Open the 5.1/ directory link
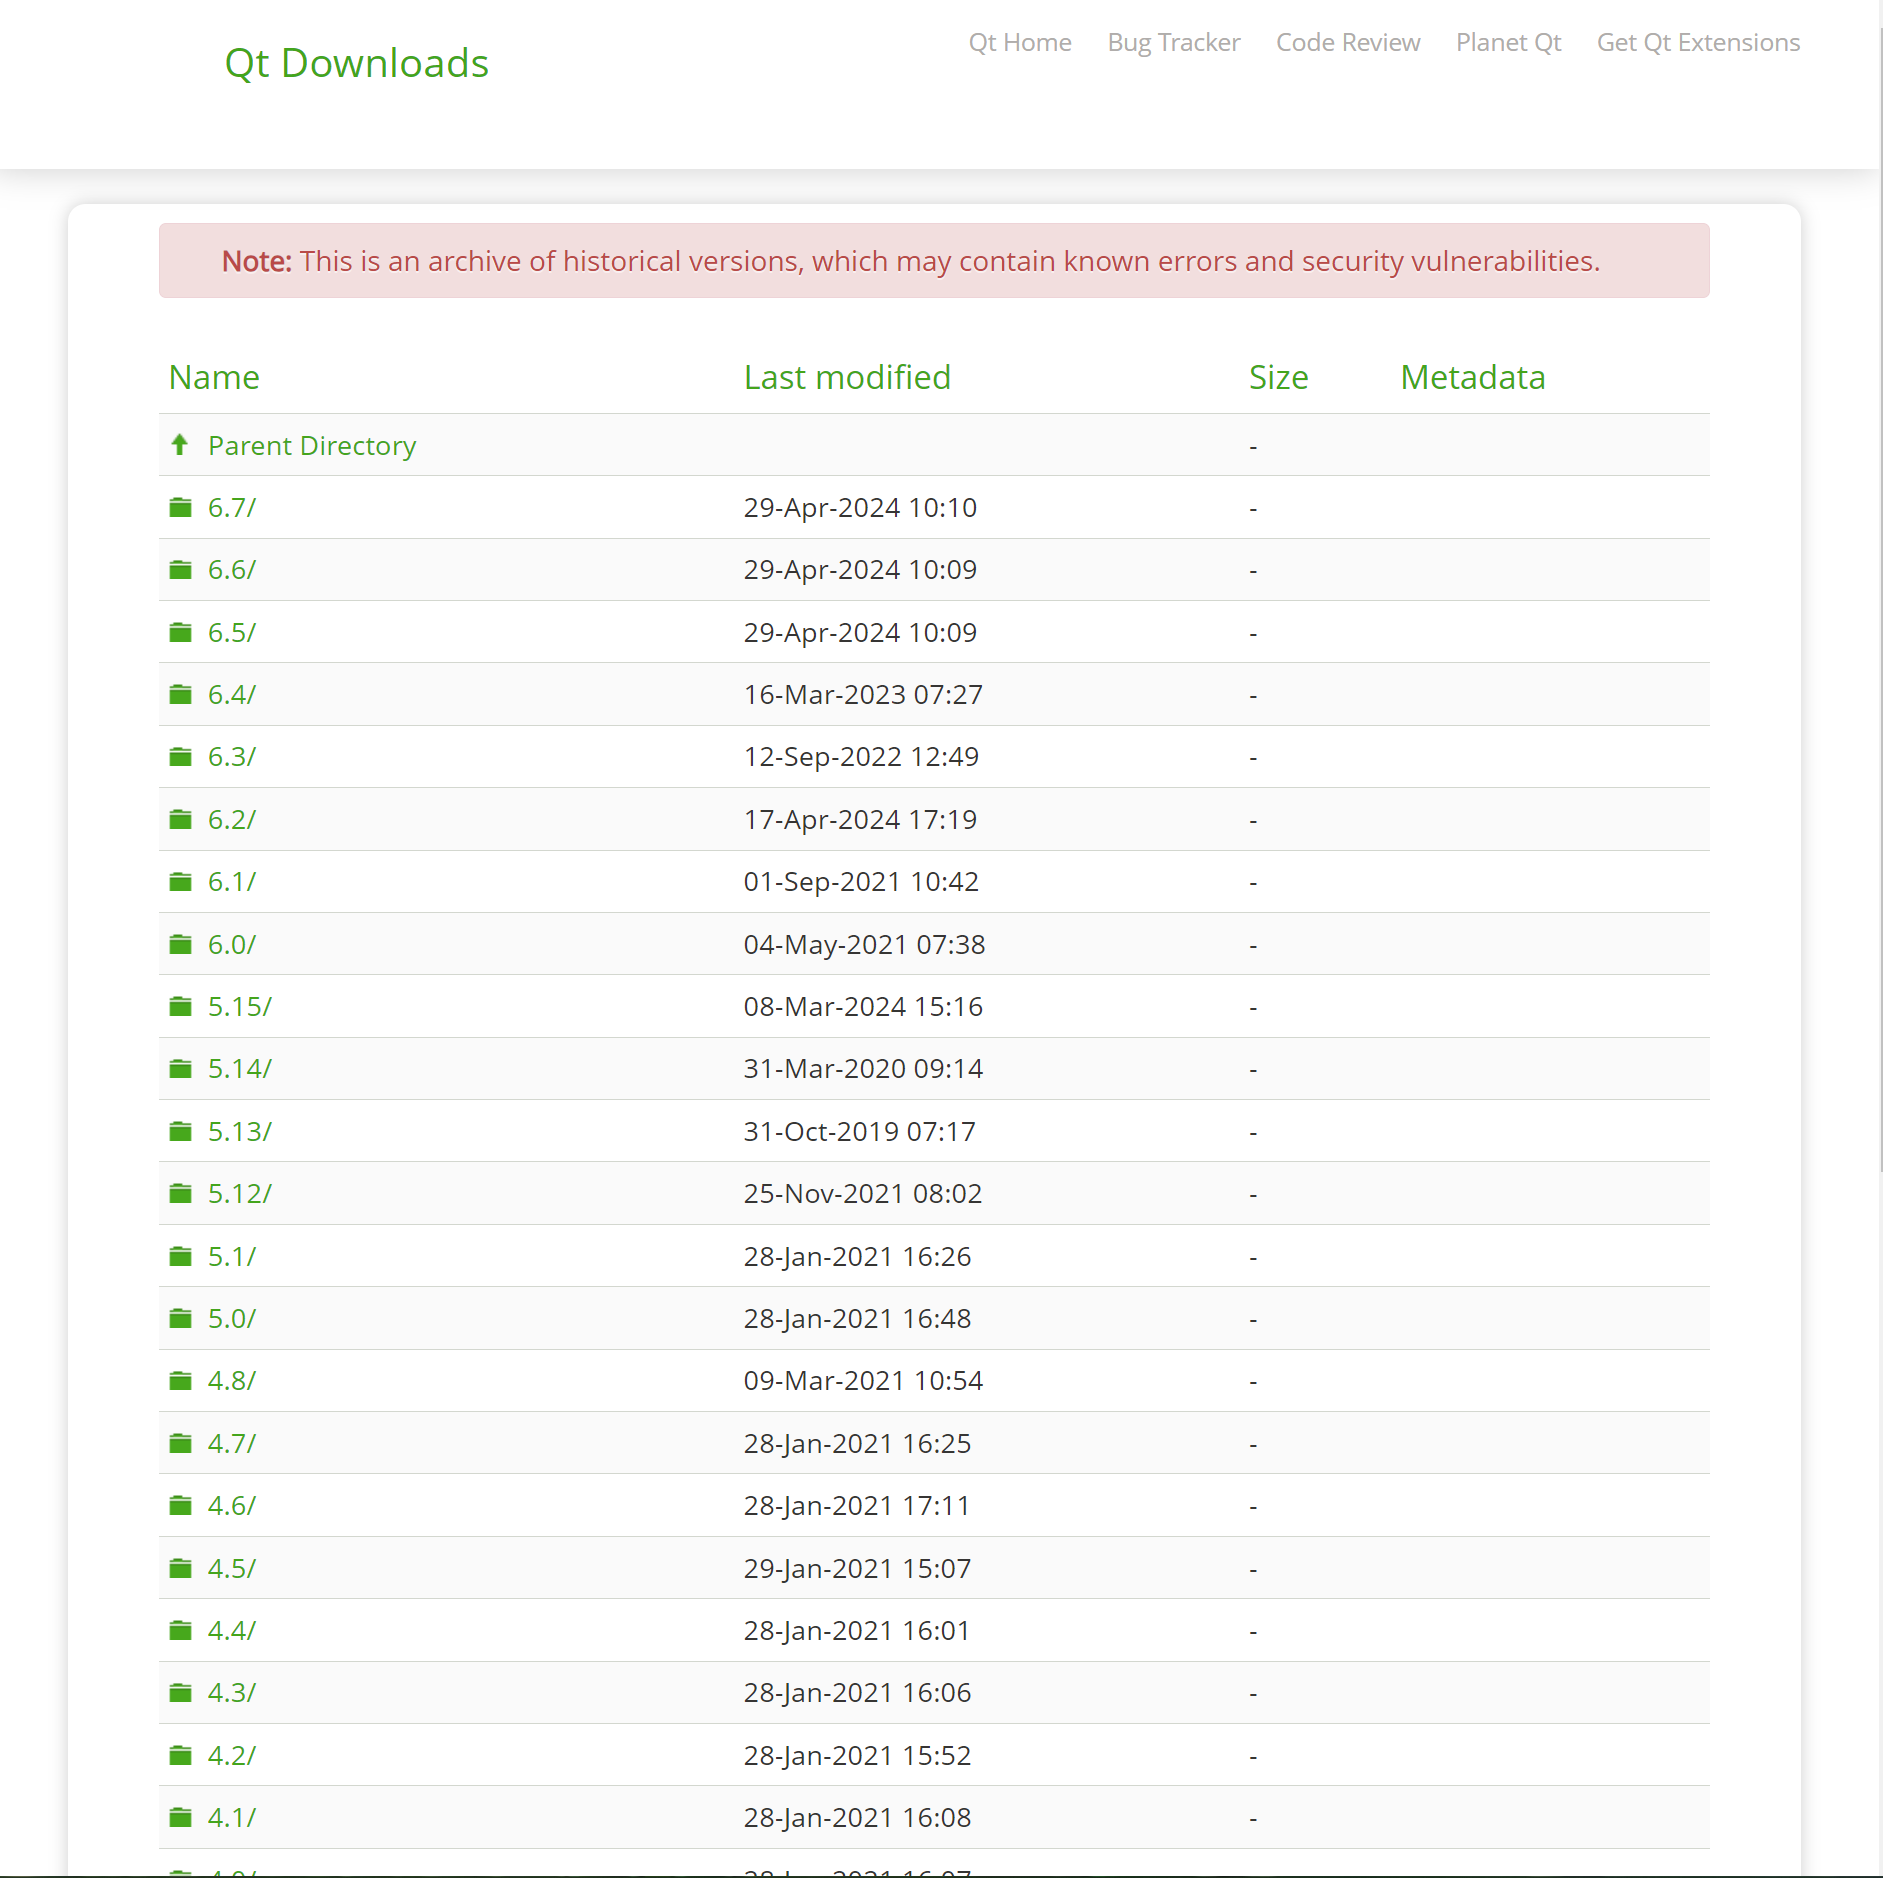Viewport: 1883px width, 1878px height. 232,1257
